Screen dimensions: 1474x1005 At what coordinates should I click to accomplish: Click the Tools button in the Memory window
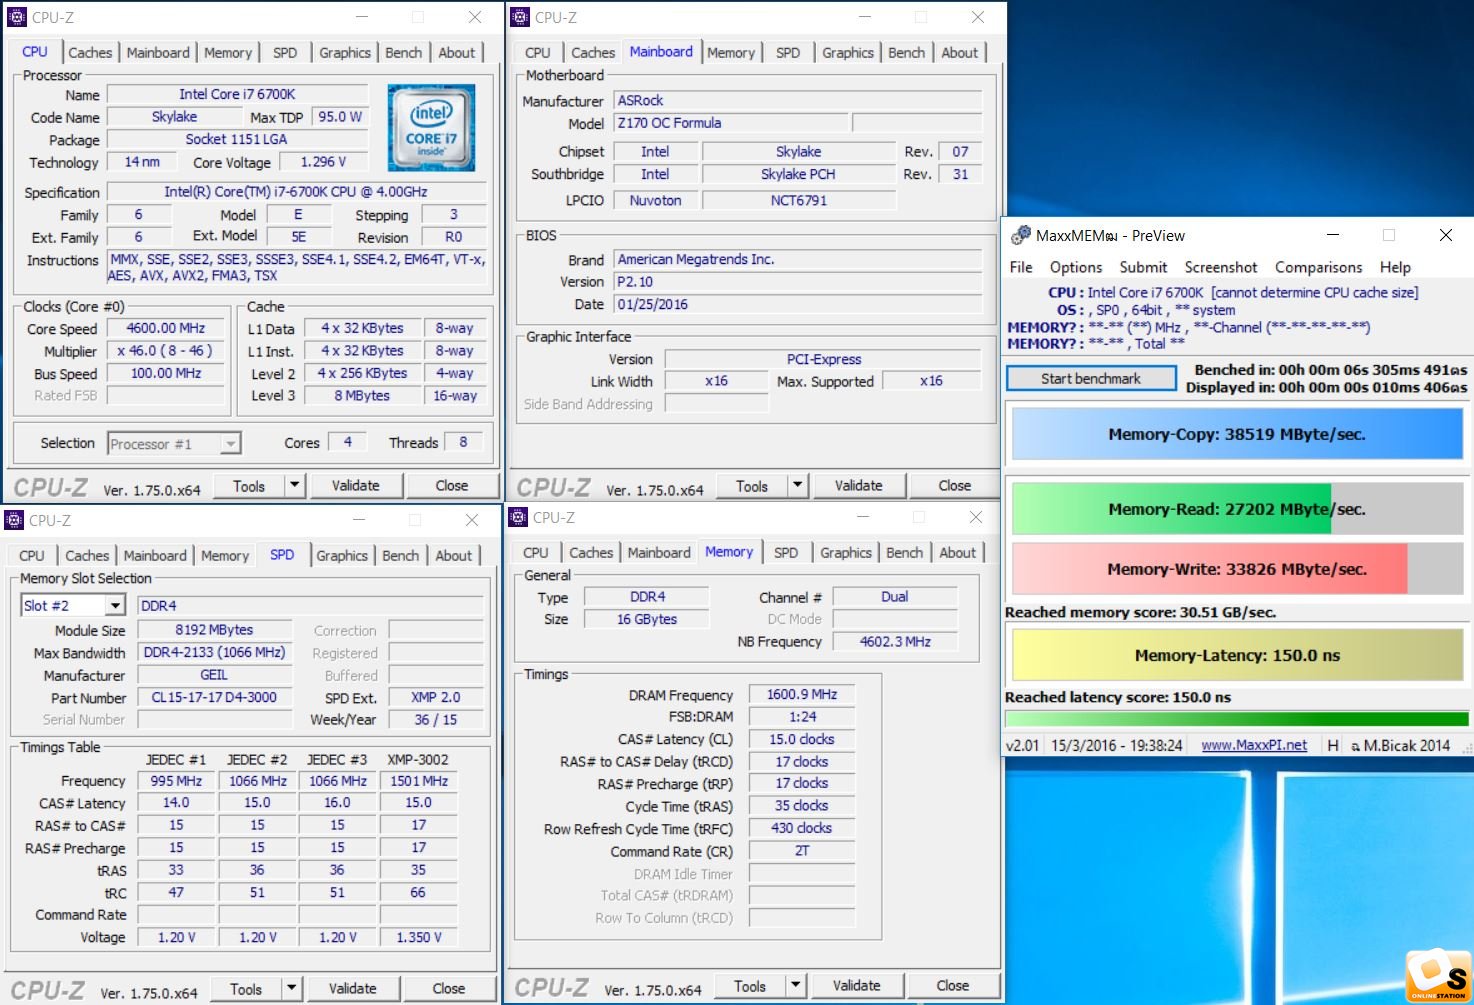(750, 986)
